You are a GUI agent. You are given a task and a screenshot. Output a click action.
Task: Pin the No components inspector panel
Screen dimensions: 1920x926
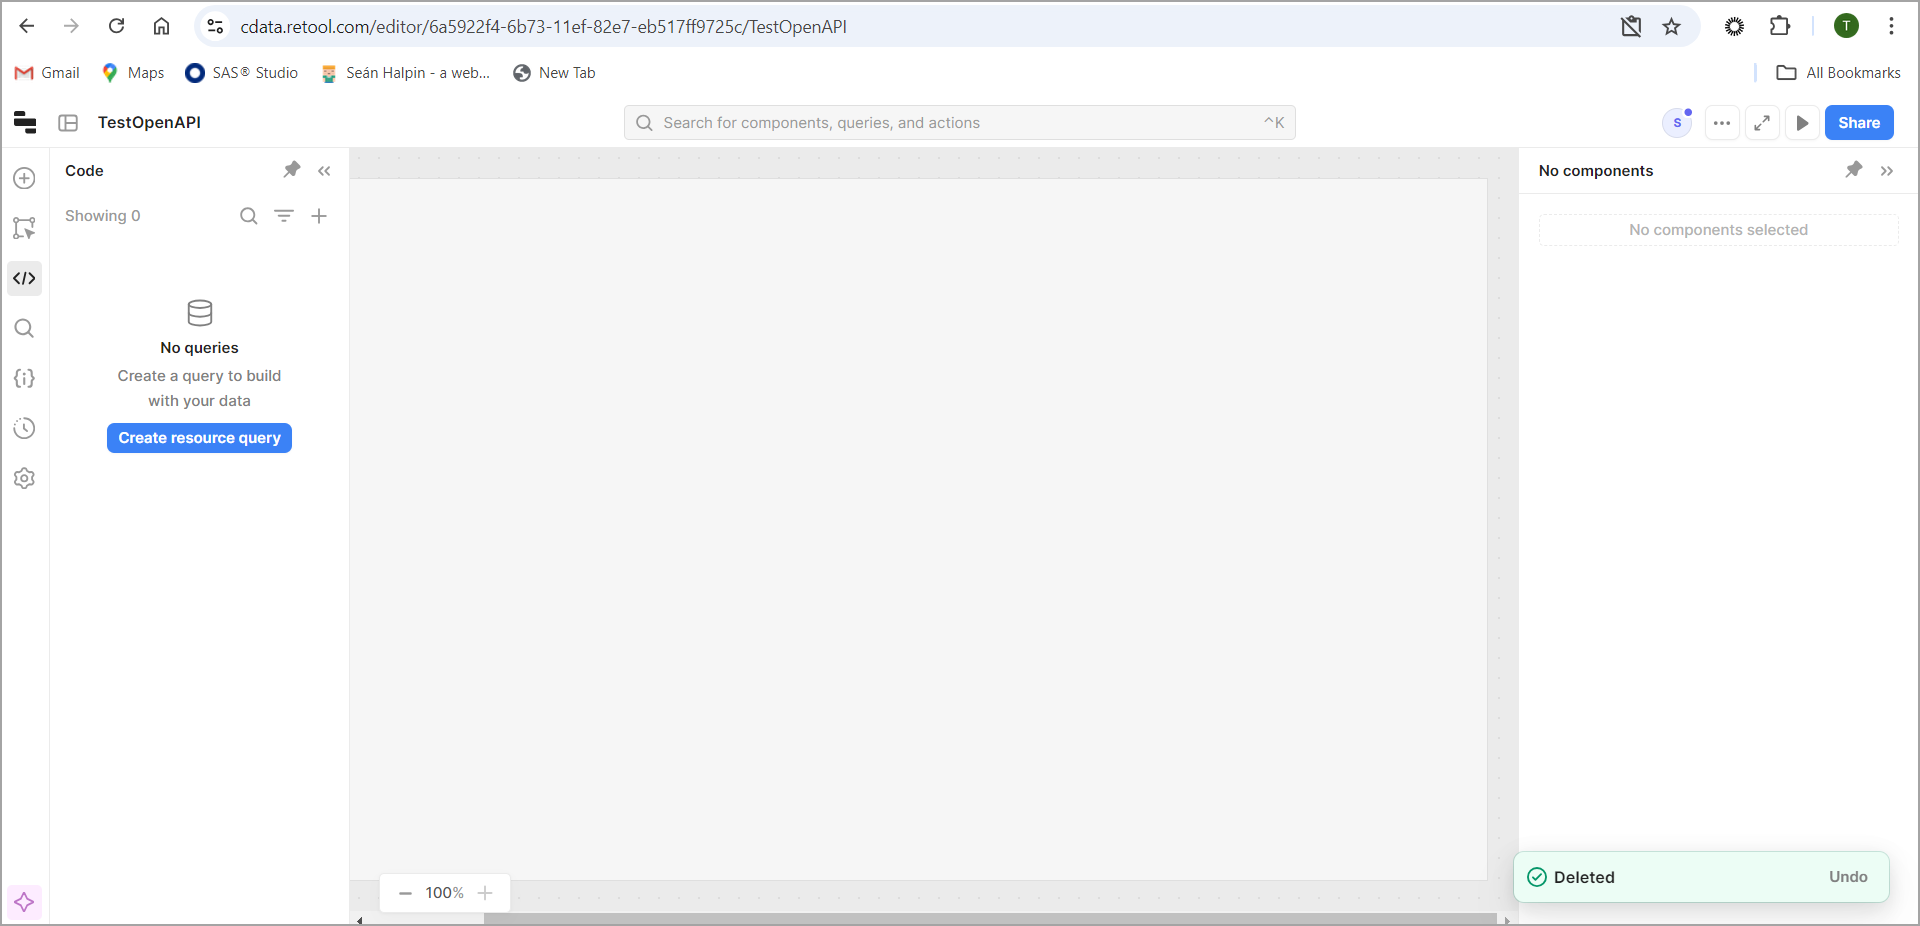tap(1853, 171)
